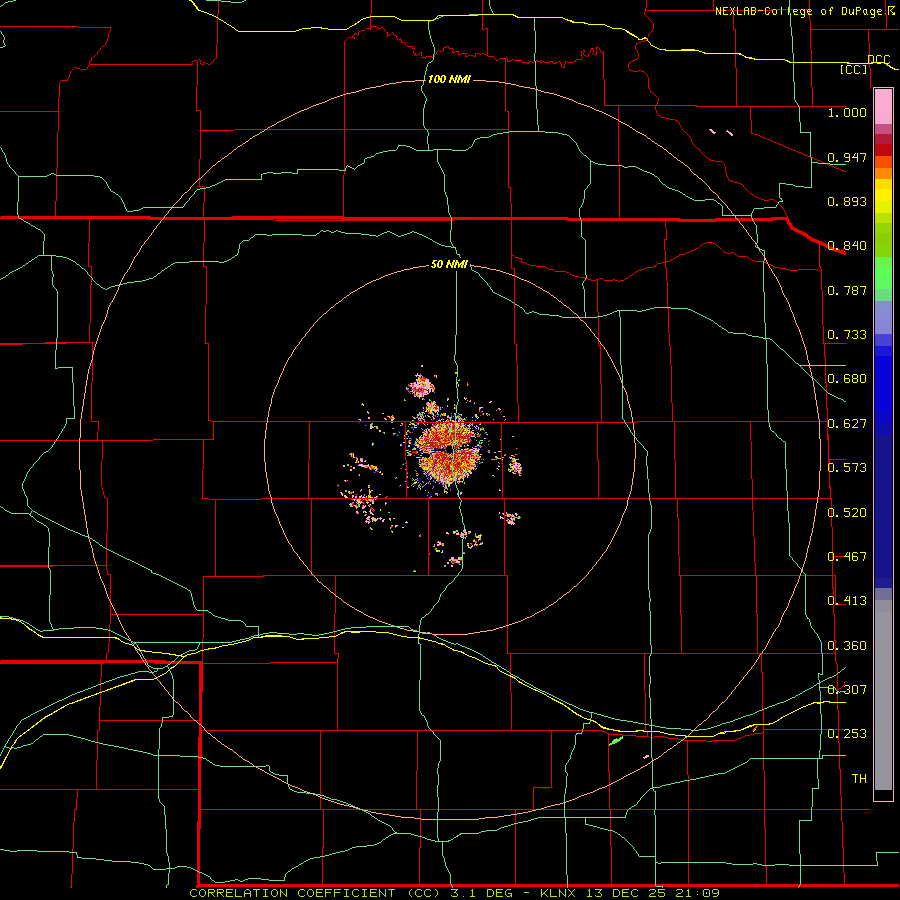Click the 0.680 value on the scale

click(x=847, y=379)
